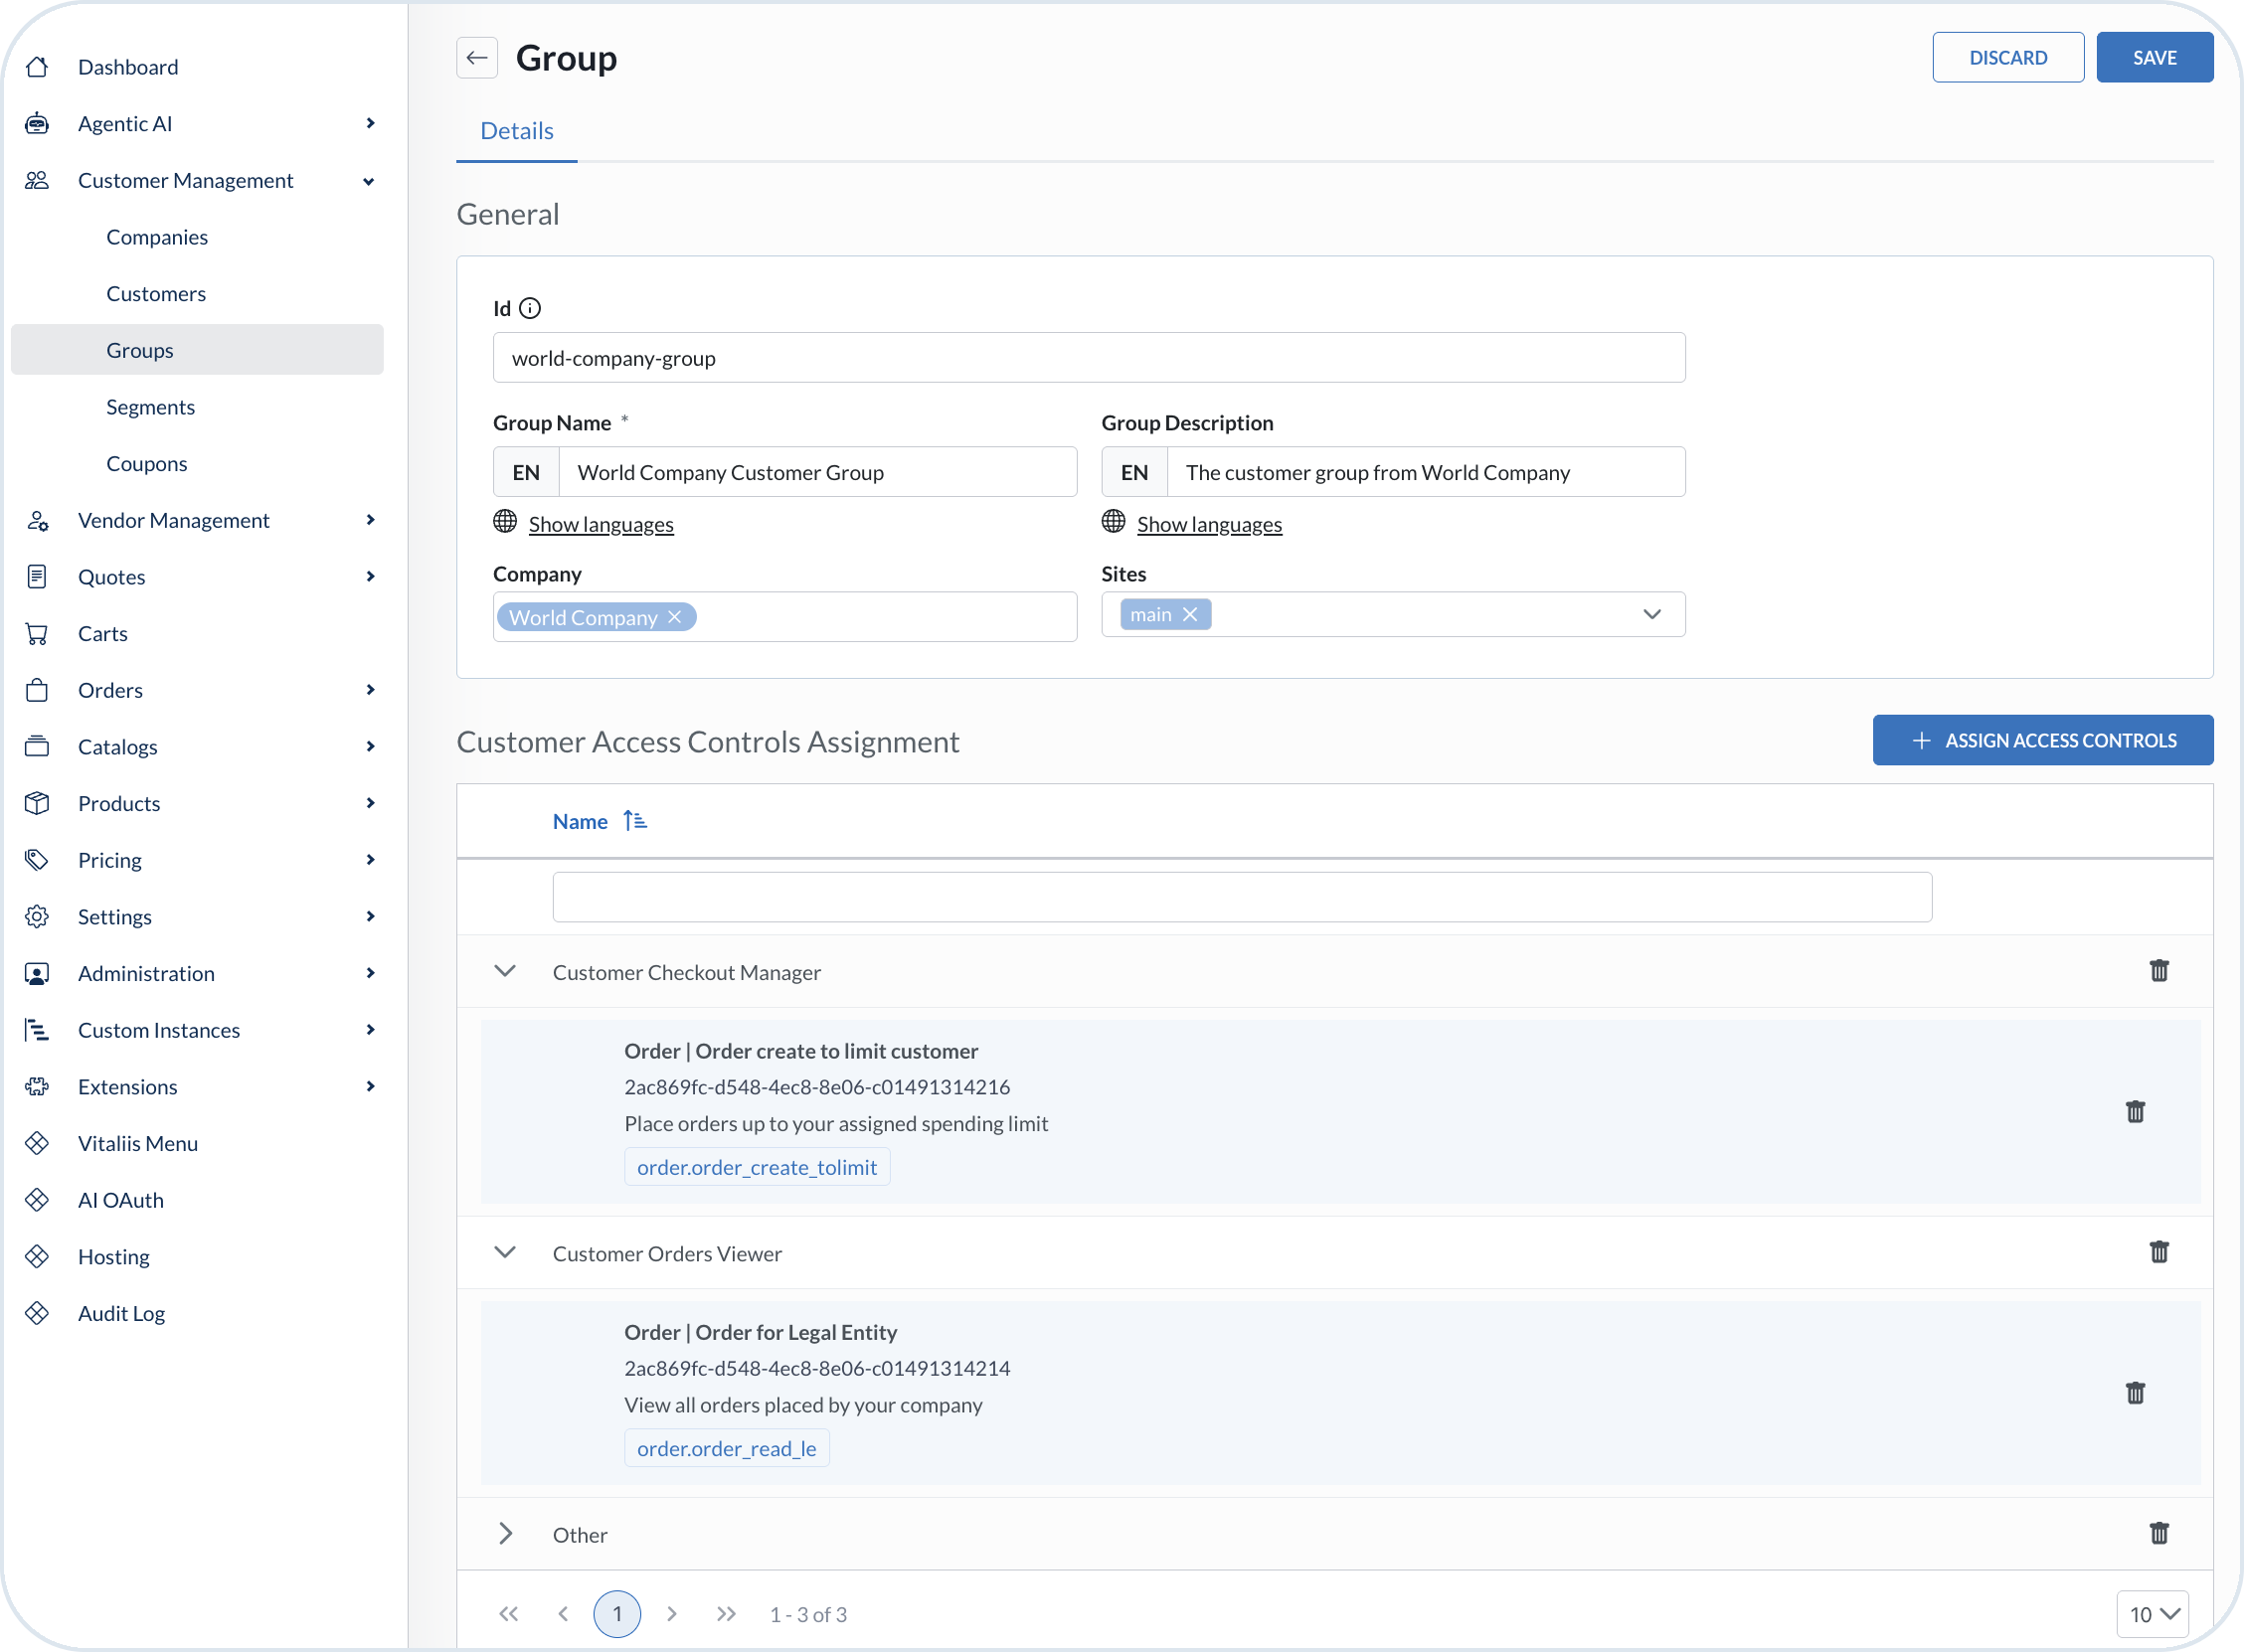Image resolution: width=2244 pixels, height=1652 pixels.
Task: Expand the Vendor Management menu
Action: click(x=370, y=520)
